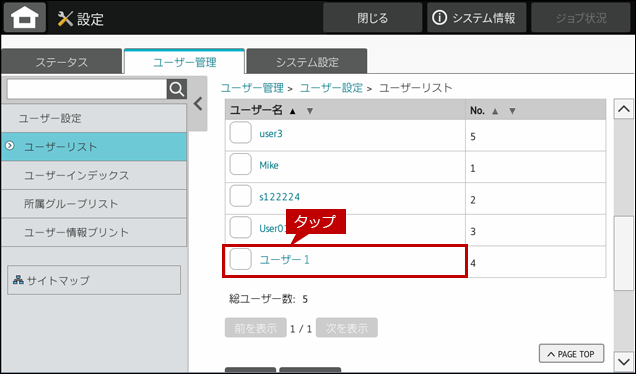Click inside the search input field
Viewport: 636px width, 374px height.
click(x=87, y=89)
